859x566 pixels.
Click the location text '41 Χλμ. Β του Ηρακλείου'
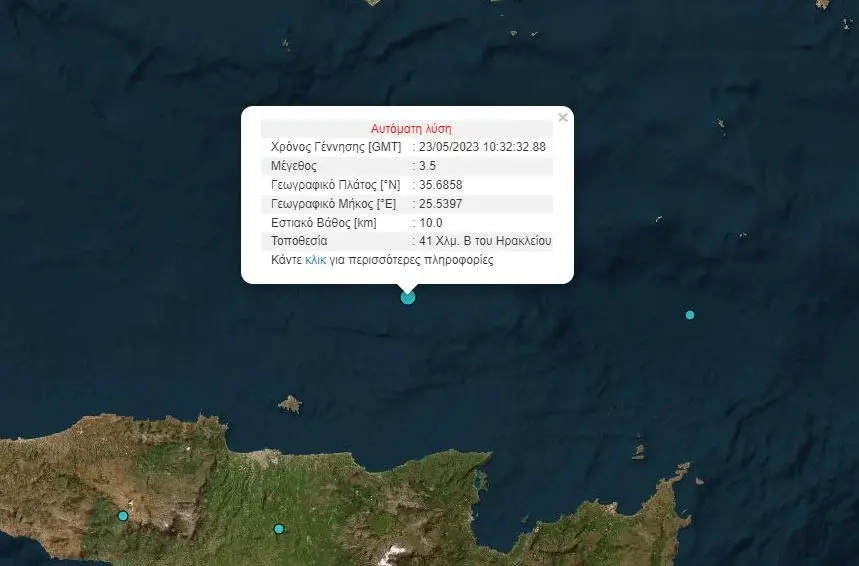[485, 241]
